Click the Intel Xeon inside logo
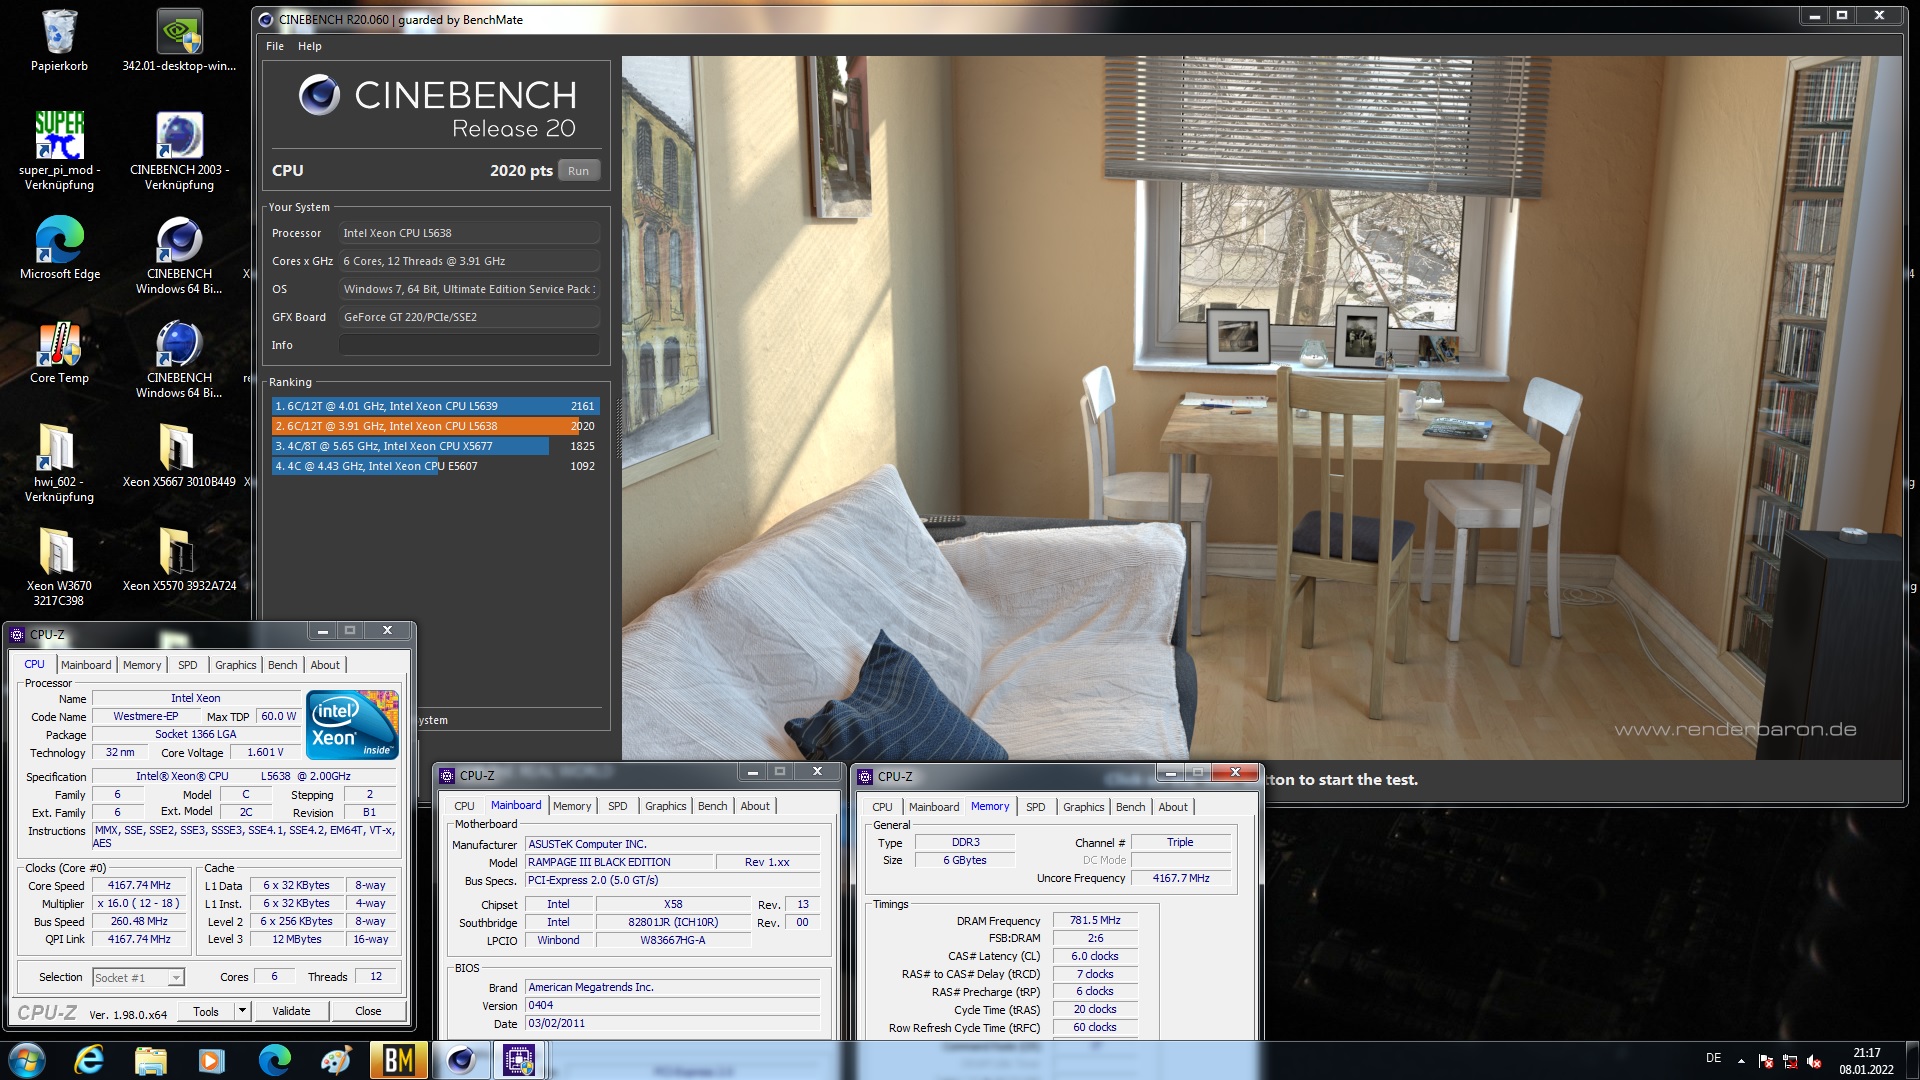This screenshot has height=1080, width=1920. coord(352,725)
